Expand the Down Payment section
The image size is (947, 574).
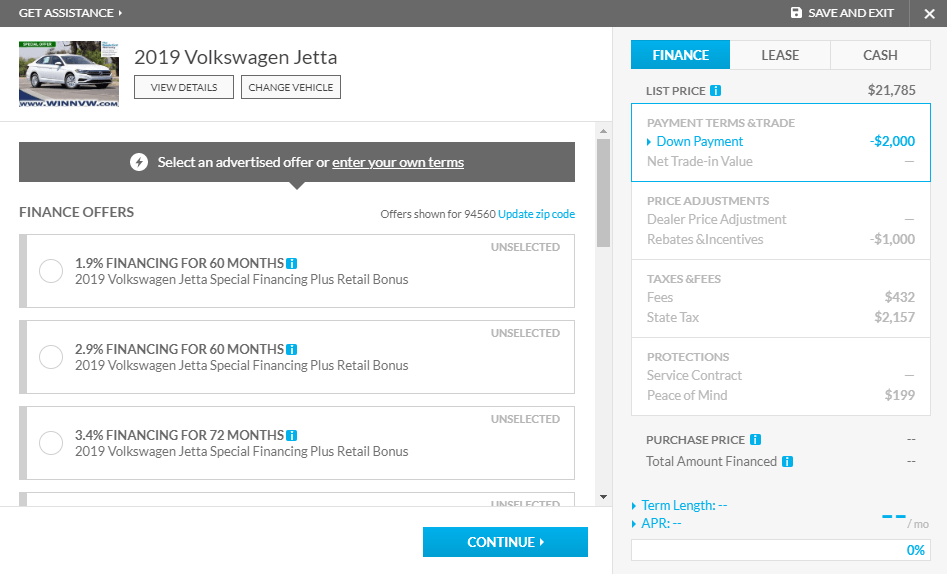[695, 141]
